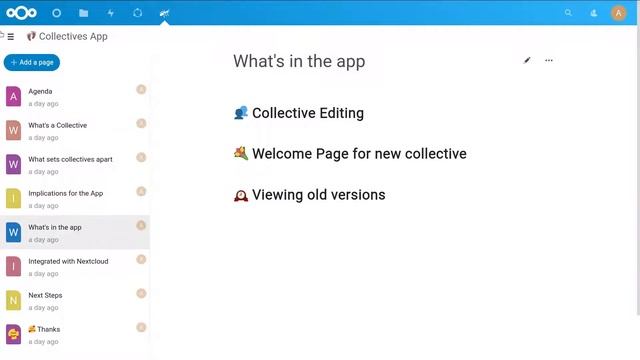640x360 pixels.
Task: Click author avatar on Thanks row
Action: click(141, 327)
